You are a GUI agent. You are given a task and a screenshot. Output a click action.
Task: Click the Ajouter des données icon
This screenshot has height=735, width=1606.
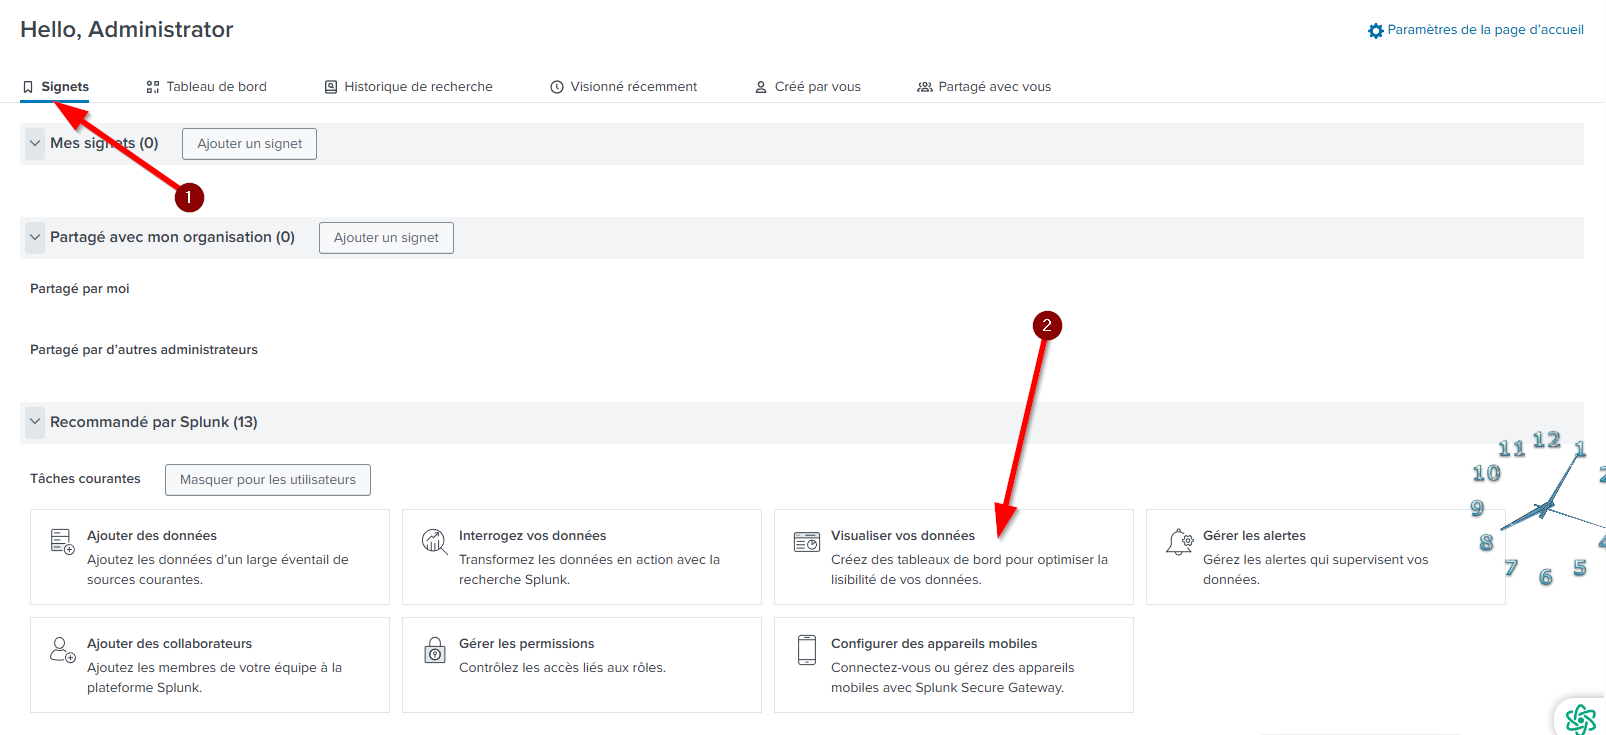(x=62, y=541)
